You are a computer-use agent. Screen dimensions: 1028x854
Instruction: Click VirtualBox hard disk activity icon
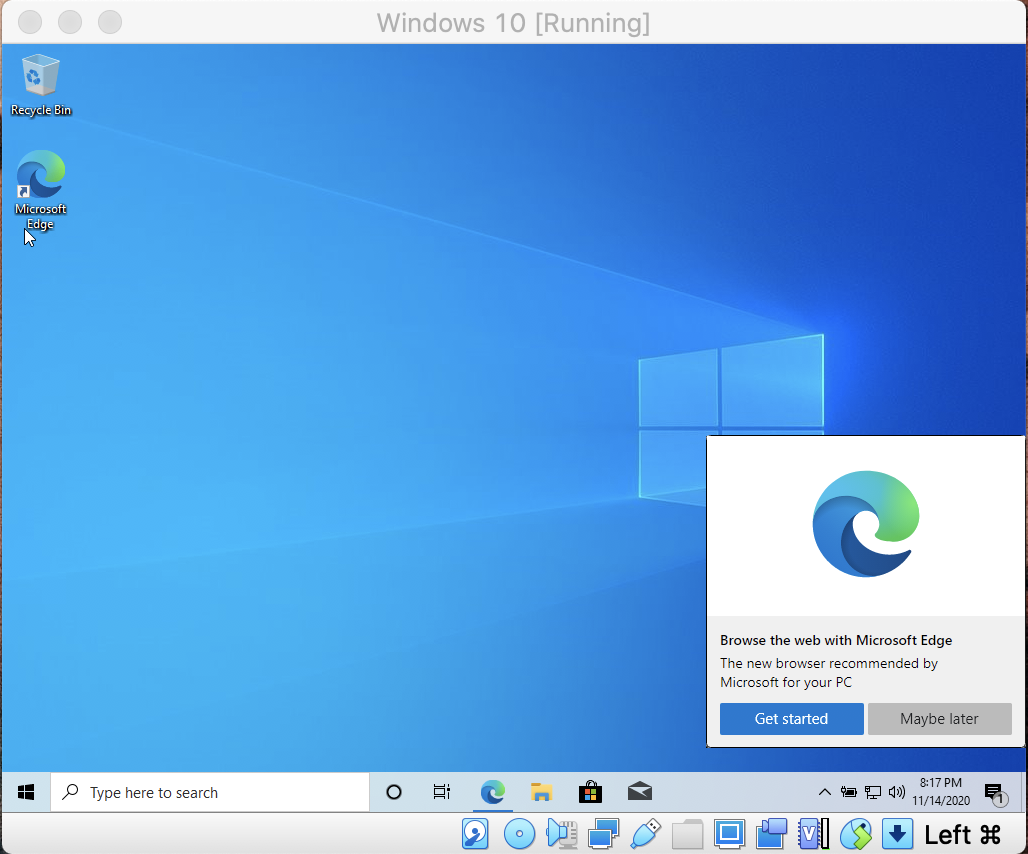475,834
